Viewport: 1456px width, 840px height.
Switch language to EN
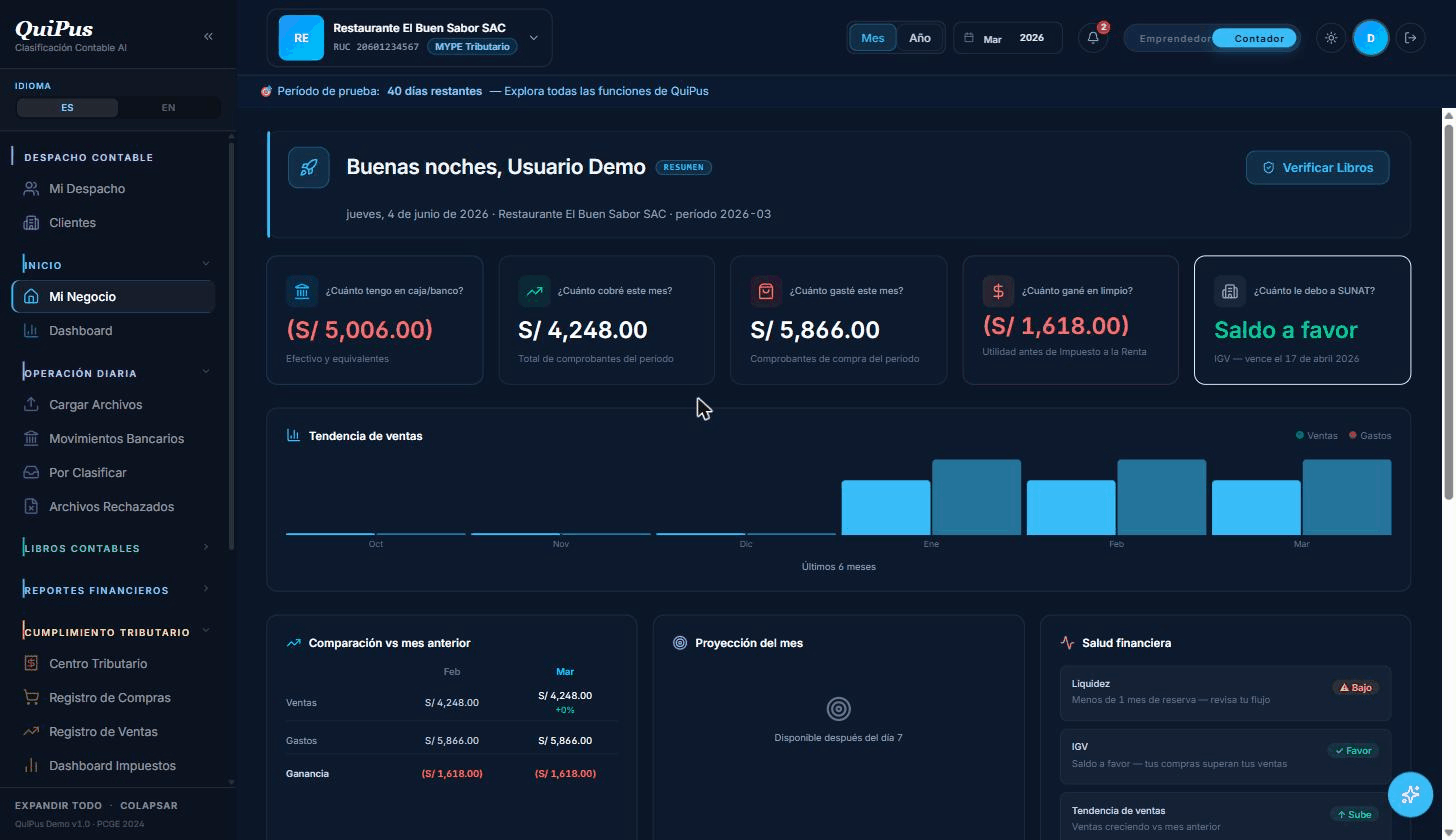[168, 107]
